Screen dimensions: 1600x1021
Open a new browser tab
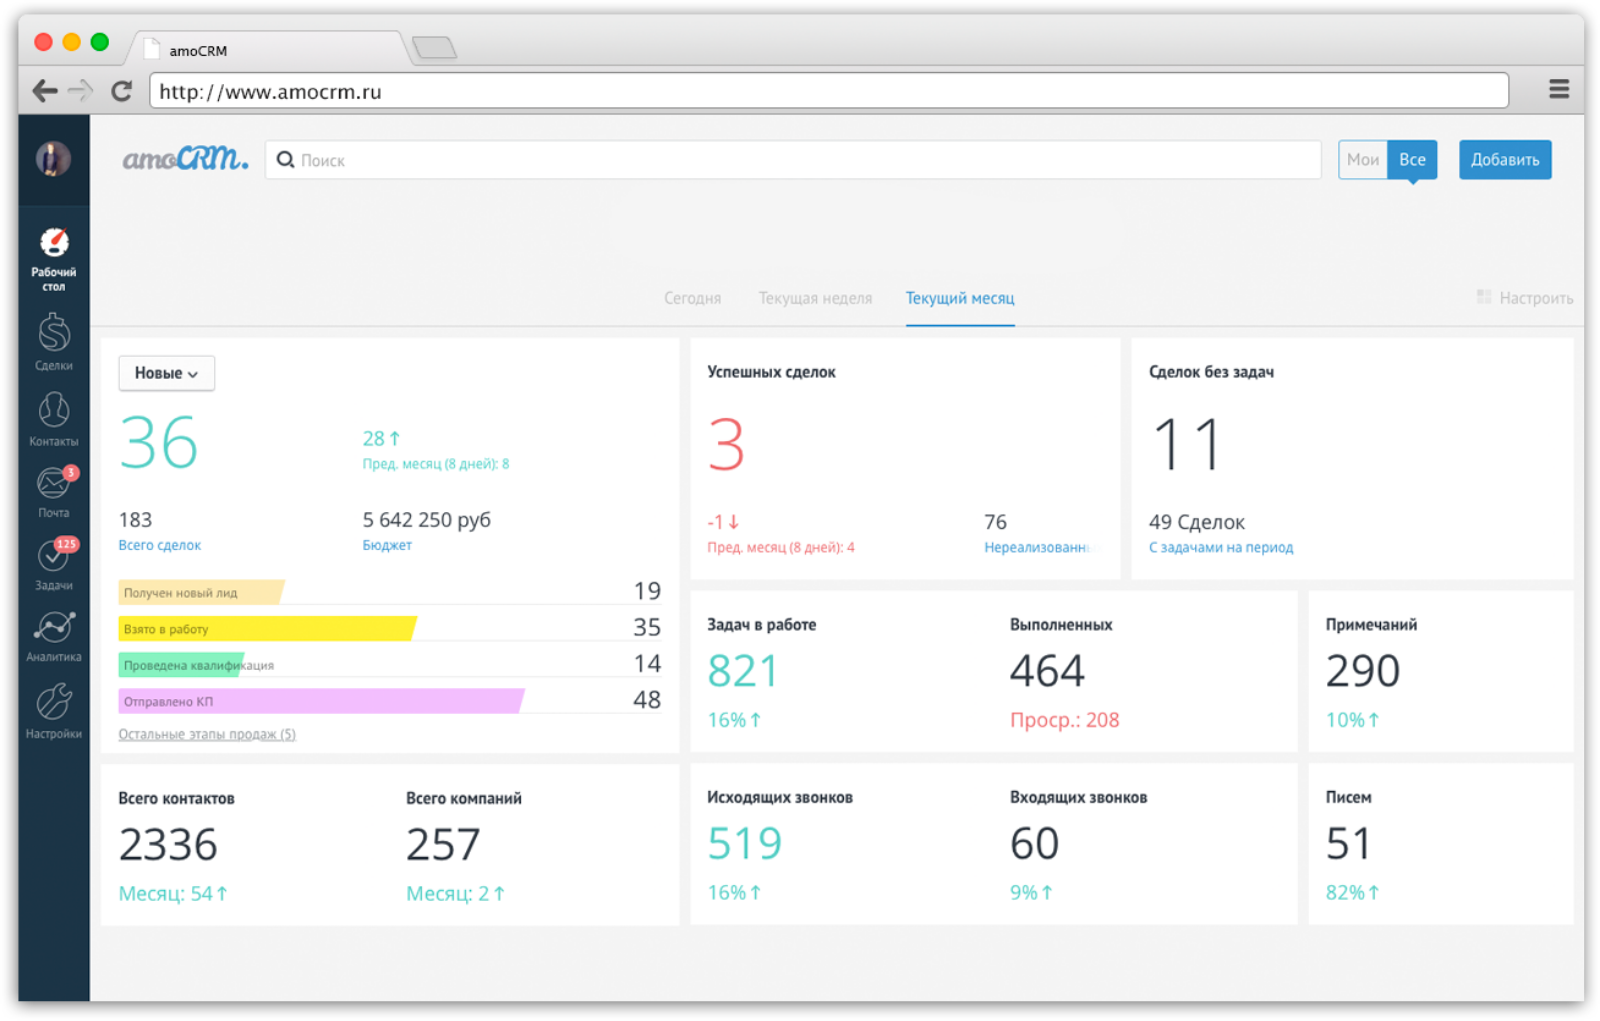pos(434,47)
